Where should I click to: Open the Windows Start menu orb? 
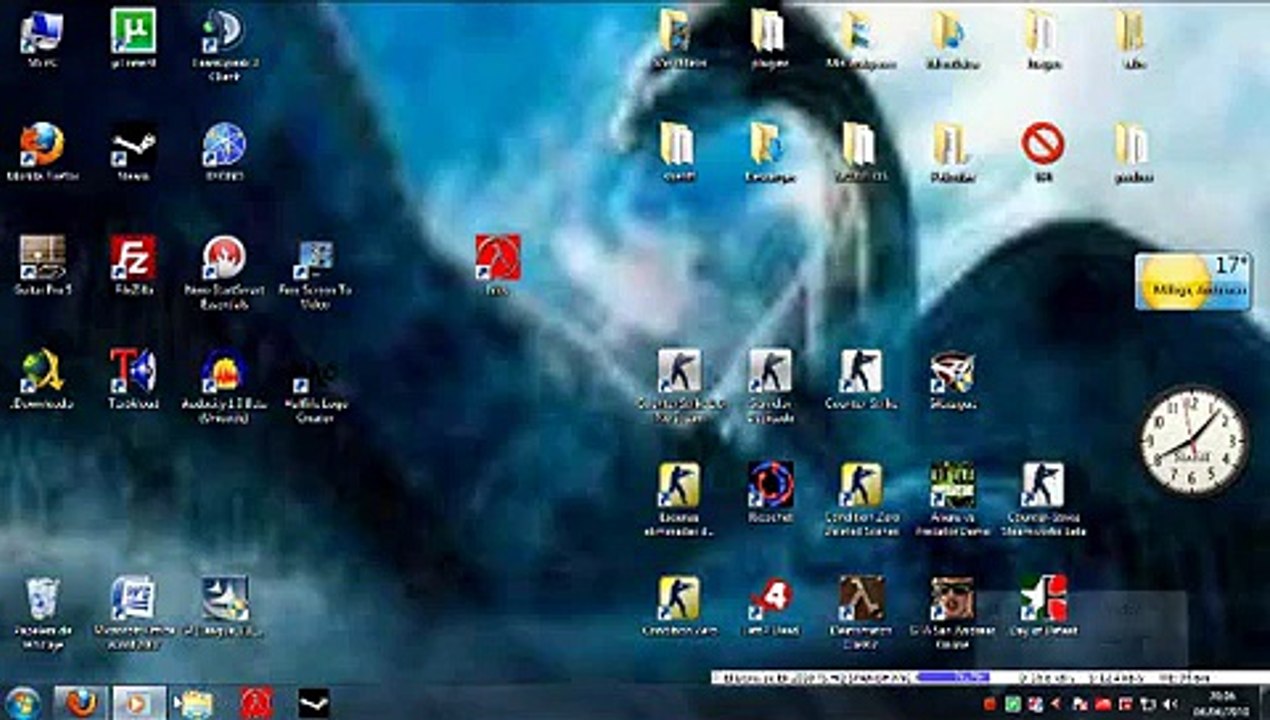(x=22, y=703)
